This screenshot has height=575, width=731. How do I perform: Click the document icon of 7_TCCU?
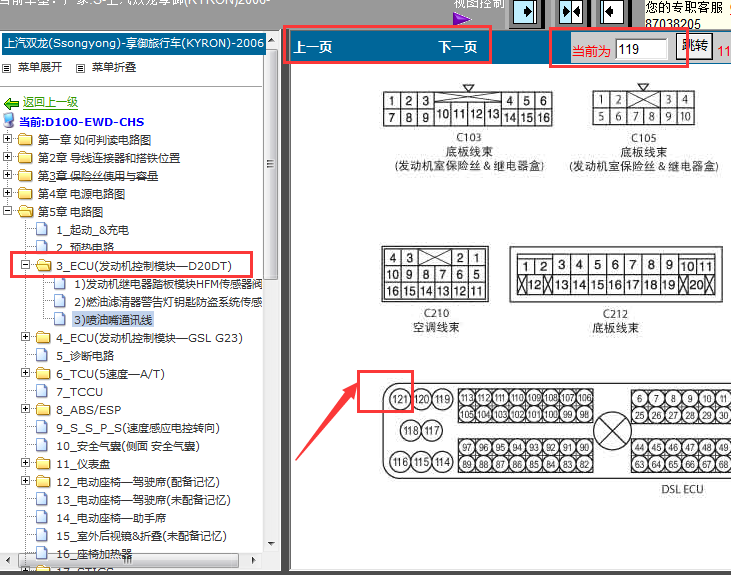[42, 391]
